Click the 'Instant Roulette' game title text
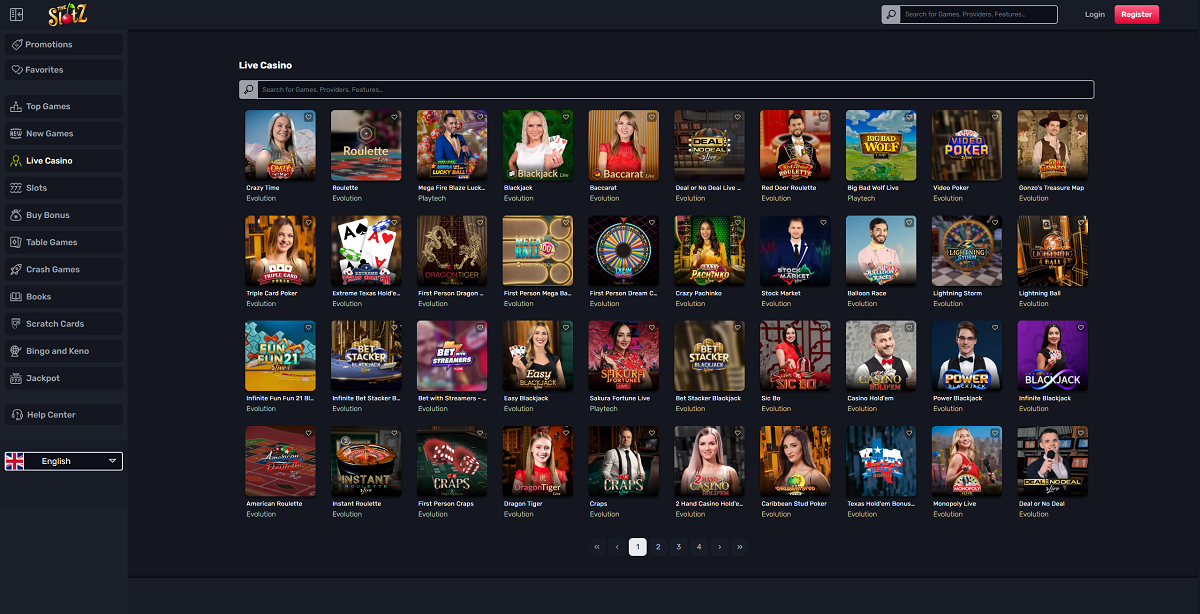 [x=357, y=504]
